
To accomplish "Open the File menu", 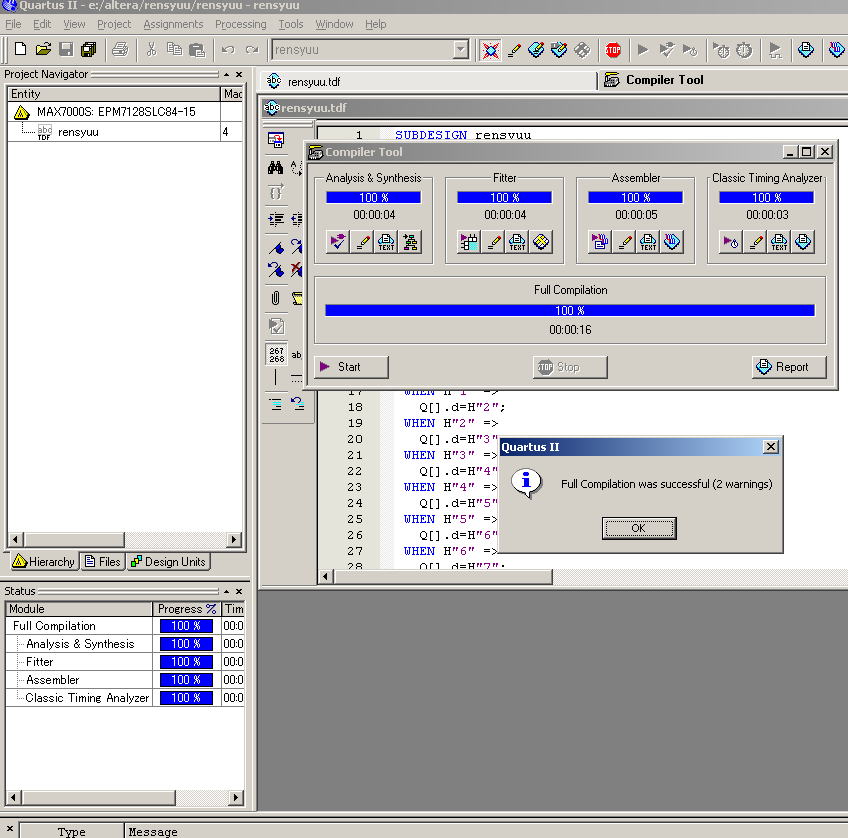I will tap(13, 24).
